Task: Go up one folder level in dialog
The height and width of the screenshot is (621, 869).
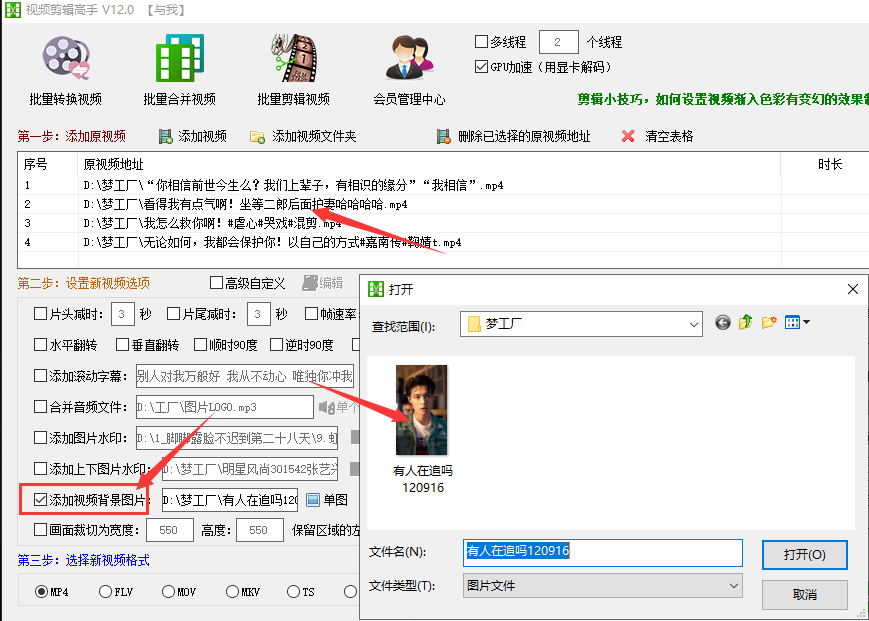Action: (x=745, y=322)
